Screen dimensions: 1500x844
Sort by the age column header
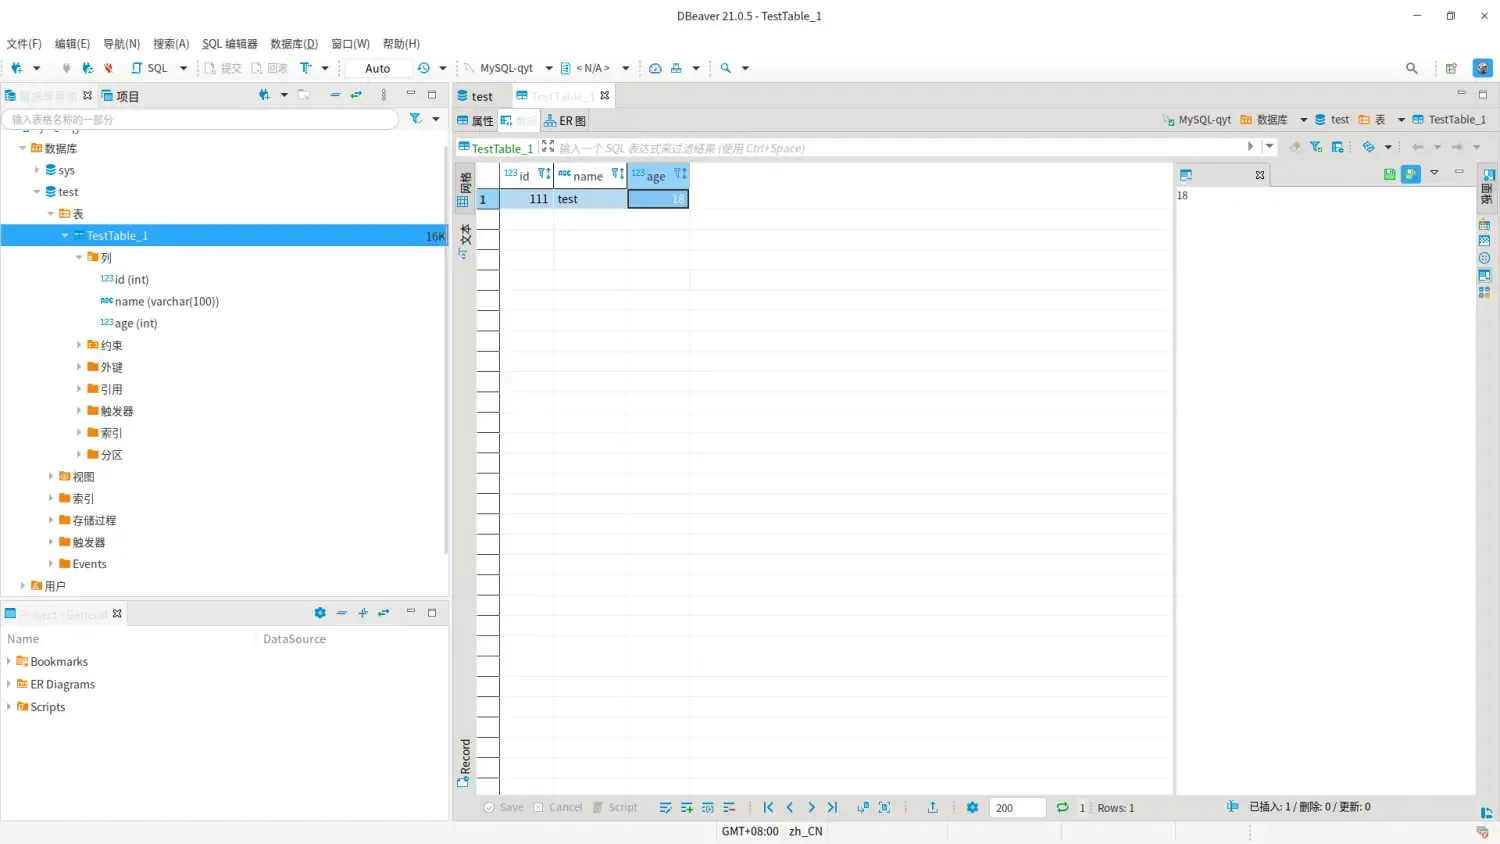pos(655,176)
